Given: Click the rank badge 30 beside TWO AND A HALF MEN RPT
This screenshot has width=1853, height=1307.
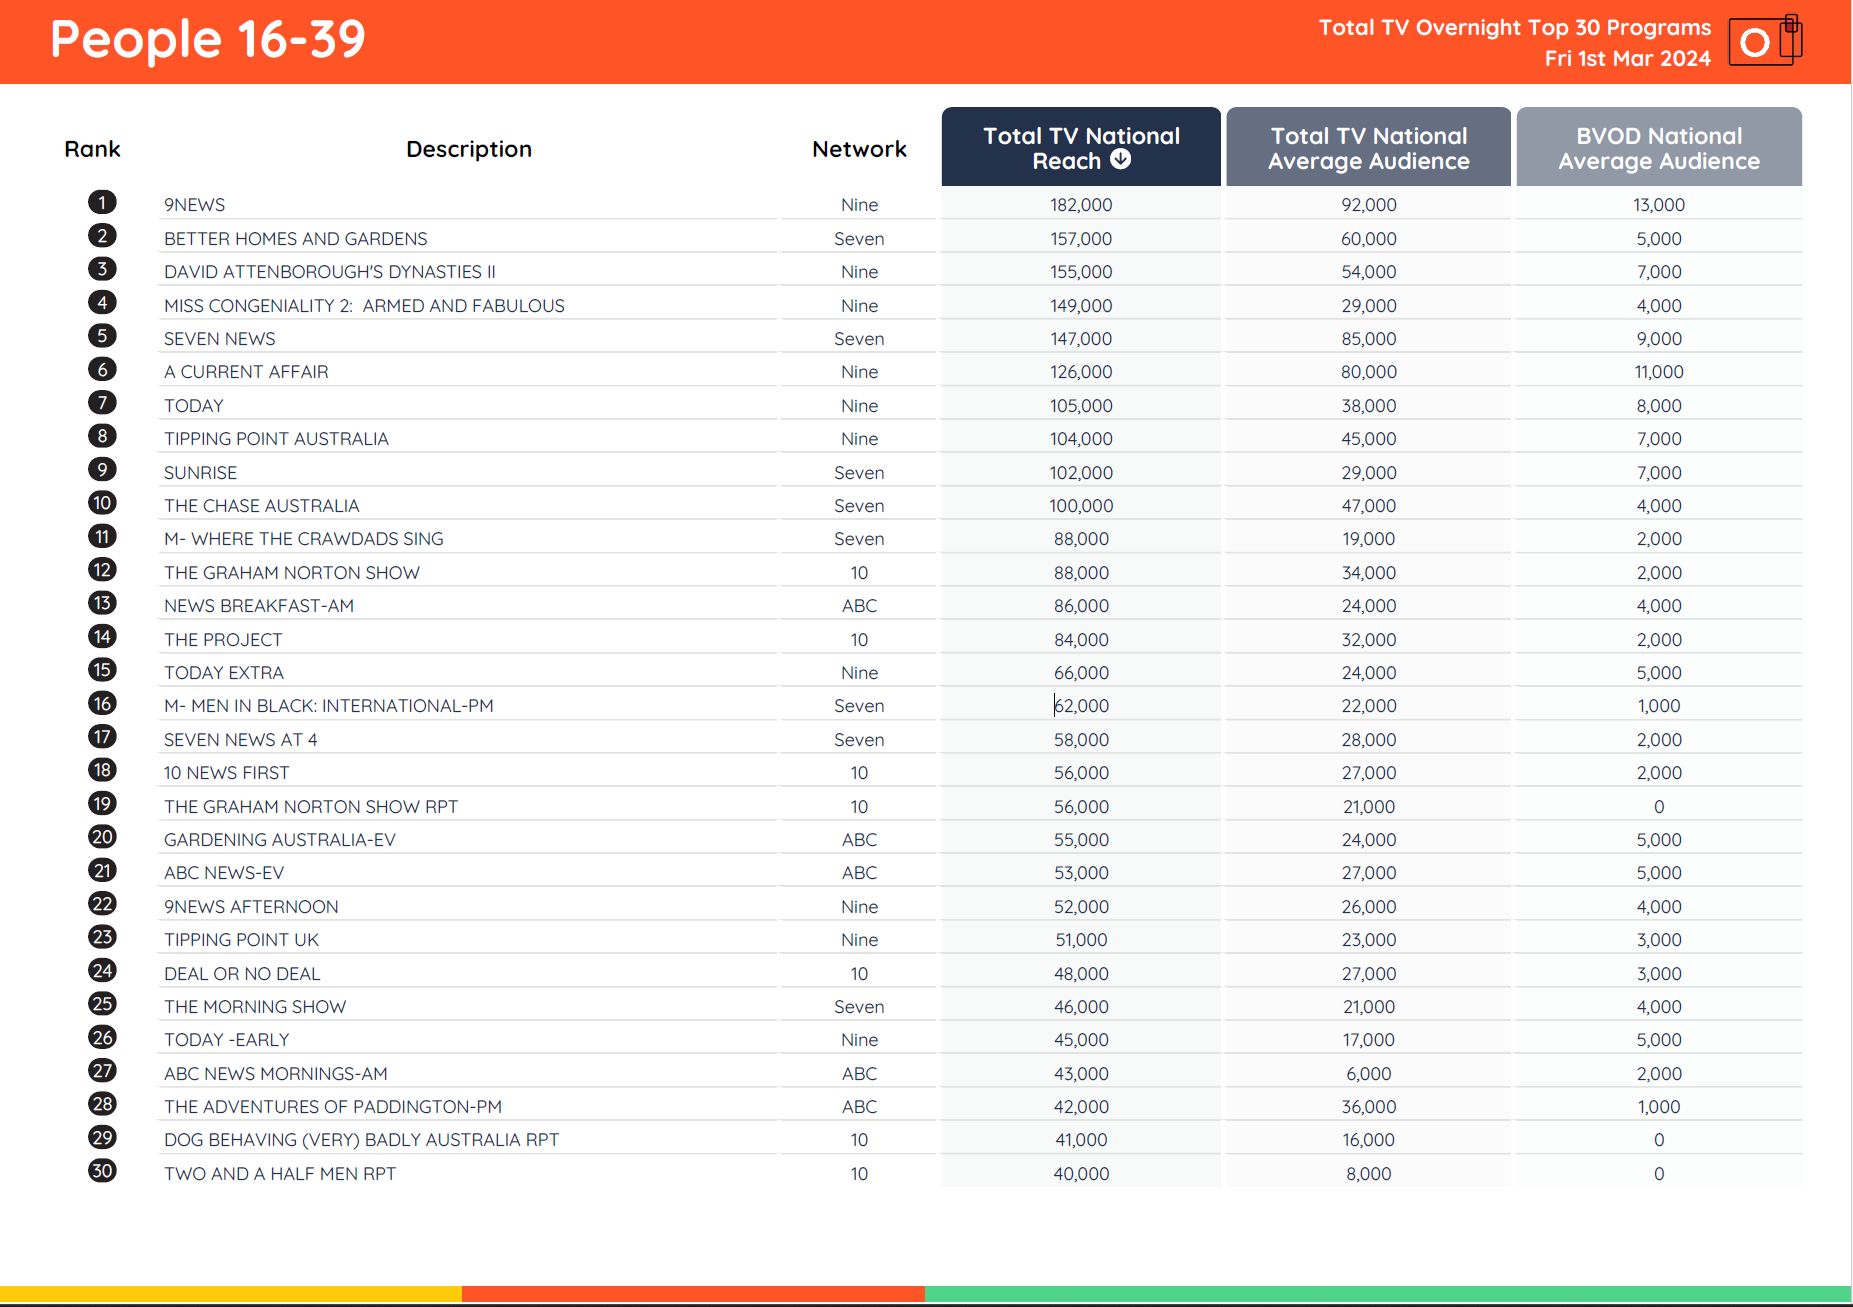Looking at the screenshot, I should (102, 1171).
